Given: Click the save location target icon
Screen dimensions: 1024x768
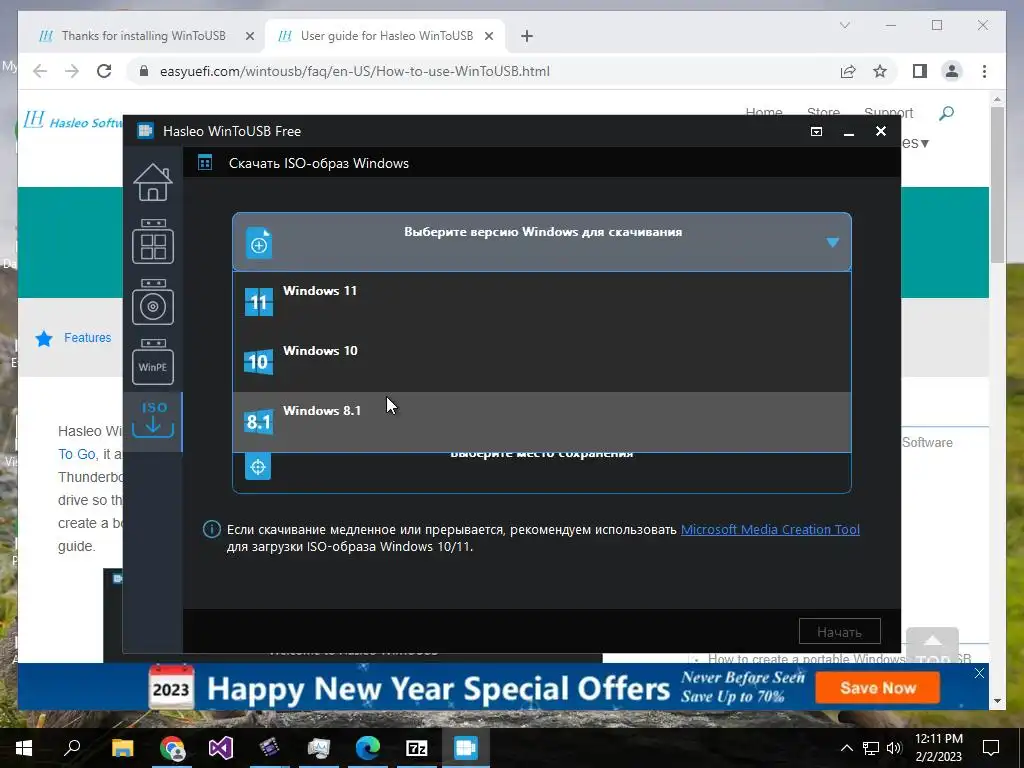Looking at the screenshot, I should tap(258, 467).
